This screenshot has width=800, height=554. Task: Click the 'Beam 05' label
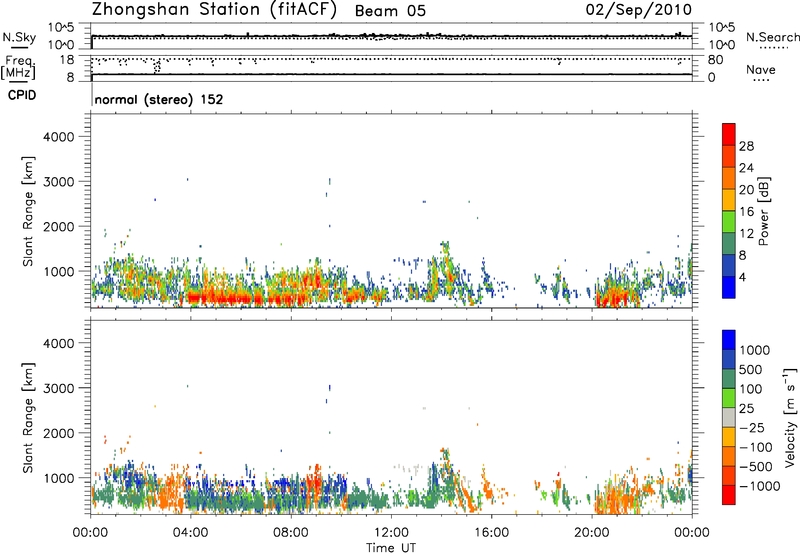[390, 11]
